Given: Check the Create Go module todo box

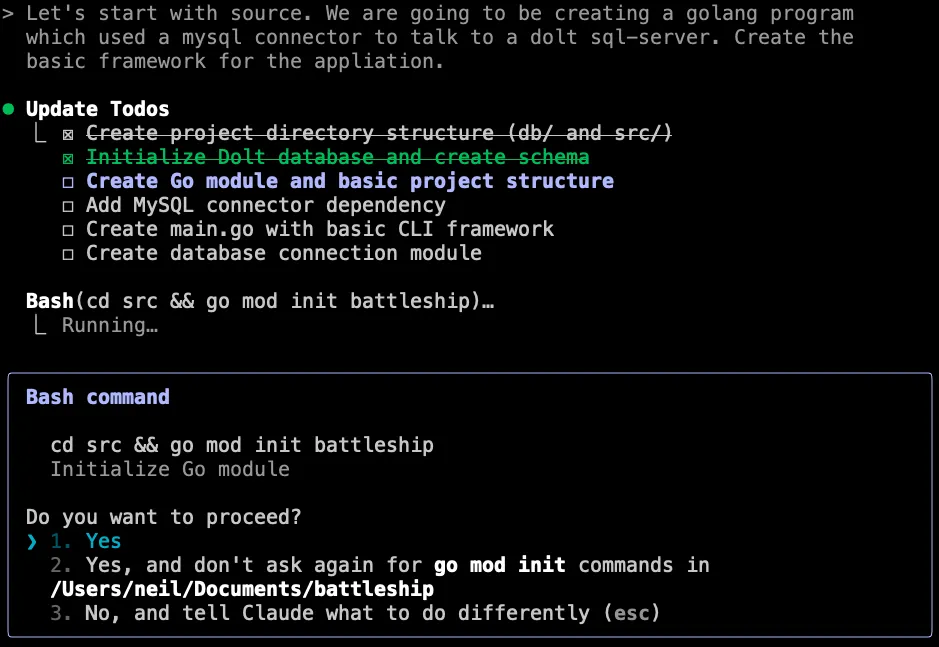Looking at the screenshot, I should (x=68, y=181).
